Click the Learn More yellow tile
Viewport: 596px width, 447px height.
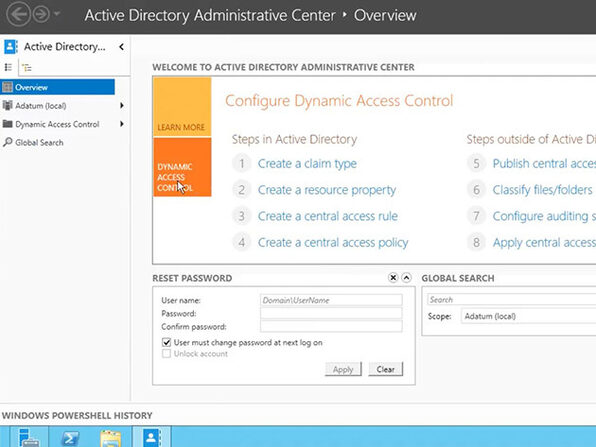click(x=182, y=107)
